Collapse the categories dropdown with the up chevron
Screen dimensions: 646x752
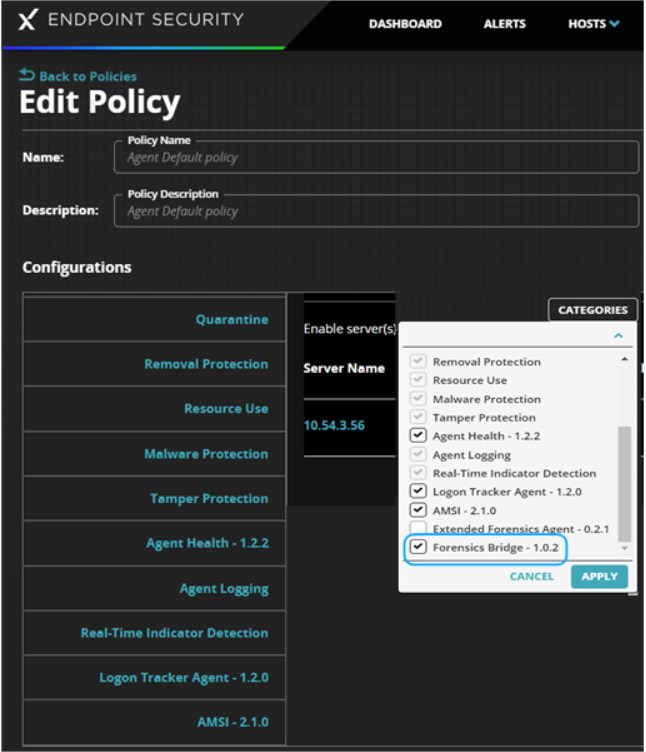point(618,336)
